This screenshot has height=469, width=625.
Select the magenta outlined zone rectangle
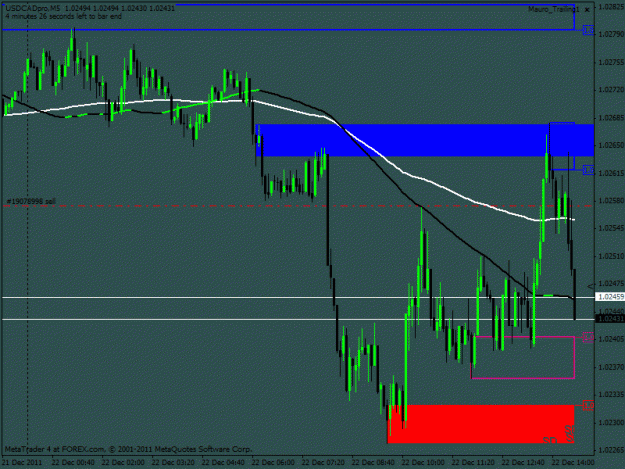[523, 357]
